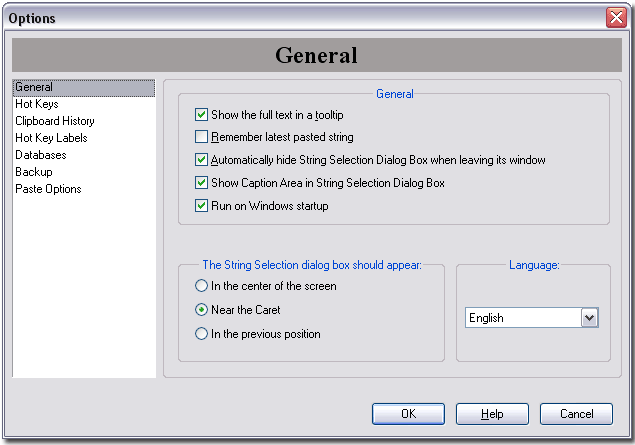Open the Hot Keys options page
The image size is (635, 445).
pyautogui.click(x=84, y=104)
